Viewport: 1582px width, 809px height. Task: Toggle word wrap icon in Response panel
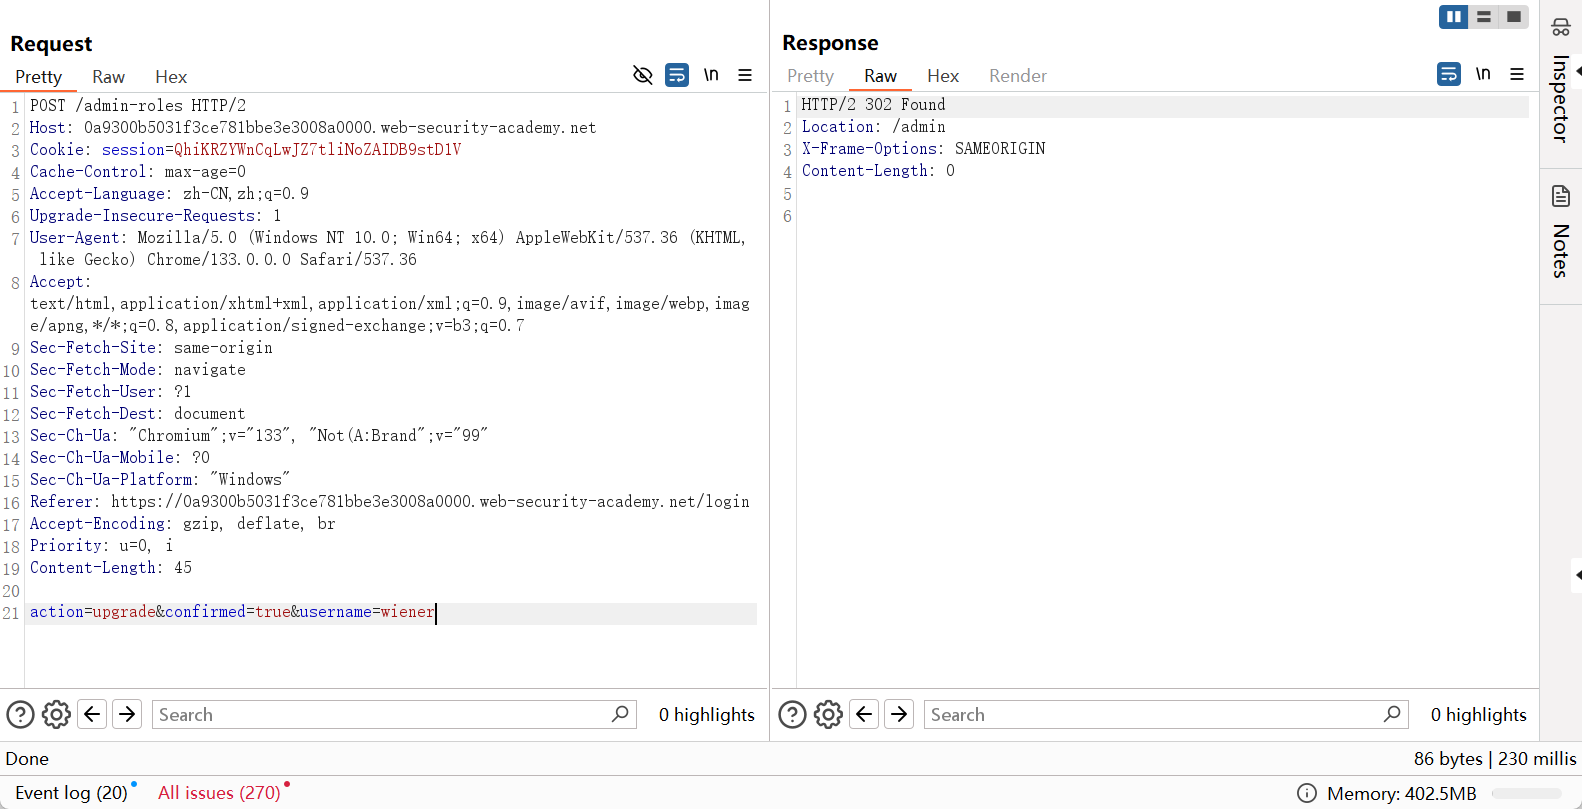pos(1448,74)
